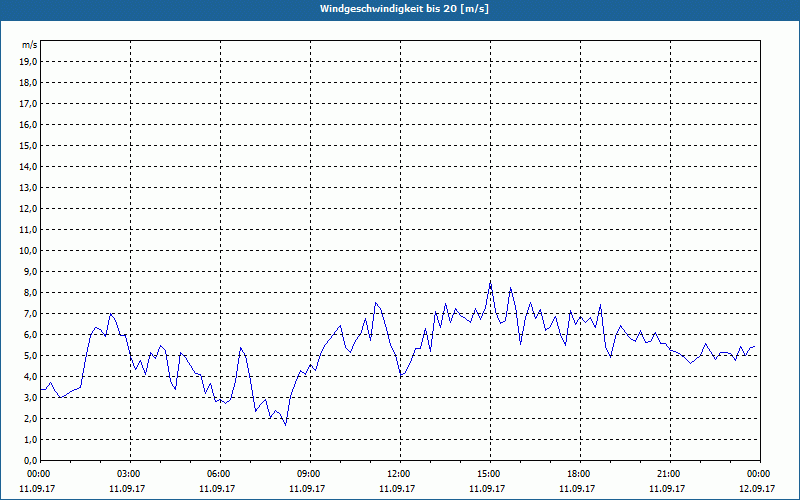The height and width of the screenshot is (500, 800).
Task: Click the 4,0 y-axis label
Action: coord(30,377)
